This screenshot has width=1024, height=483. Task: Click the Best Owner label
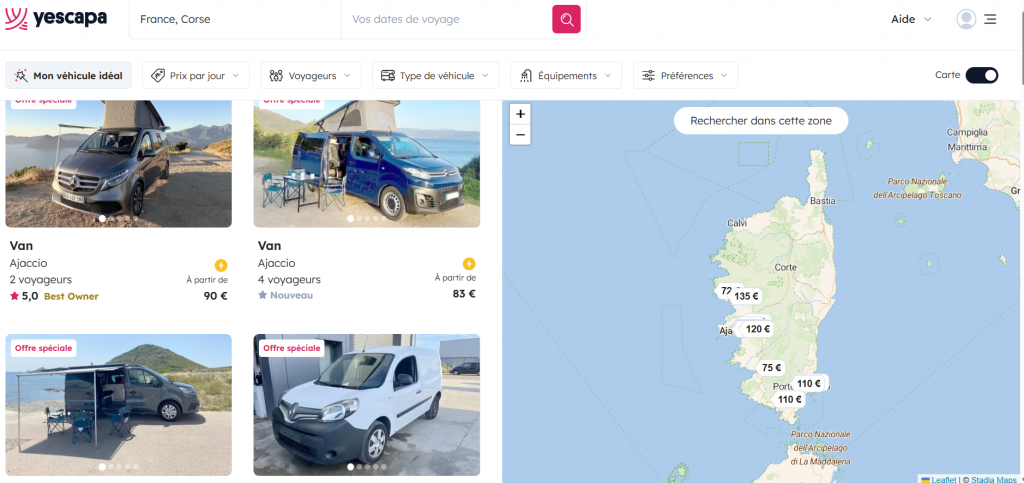tap(71, 296)
